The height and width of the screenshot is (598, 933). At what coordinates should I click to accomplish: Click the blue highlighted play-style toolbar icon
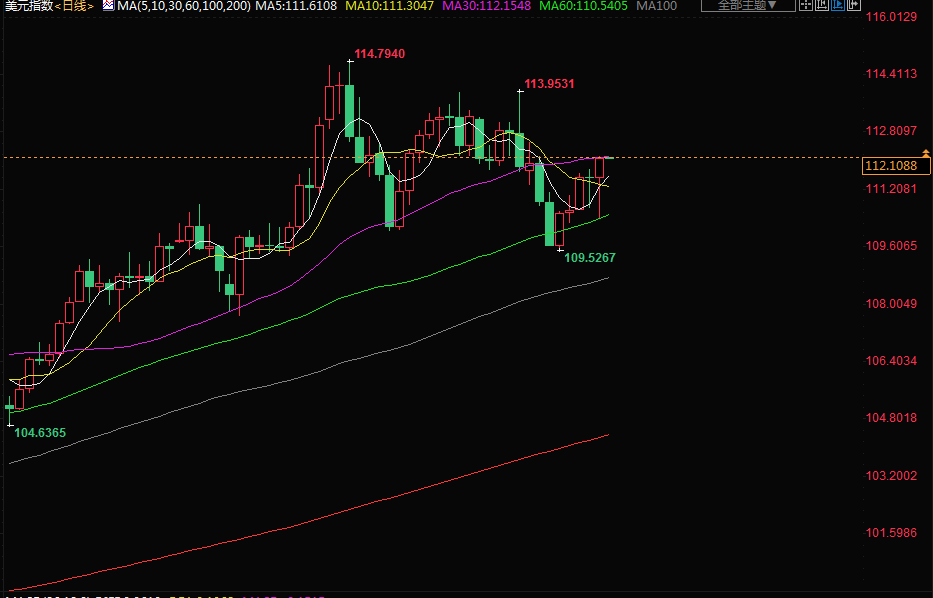pos(838,4)
